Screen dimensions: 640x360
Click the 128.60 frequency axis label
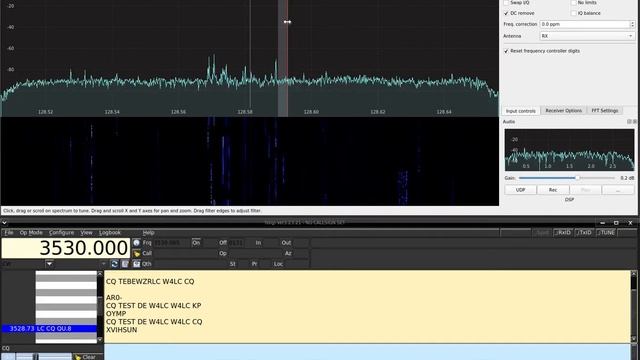[311, 112]
